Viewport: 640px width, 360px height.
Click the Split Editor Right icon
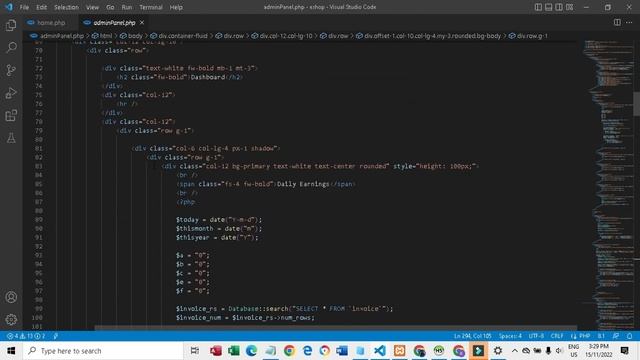(x=617, y=22)
